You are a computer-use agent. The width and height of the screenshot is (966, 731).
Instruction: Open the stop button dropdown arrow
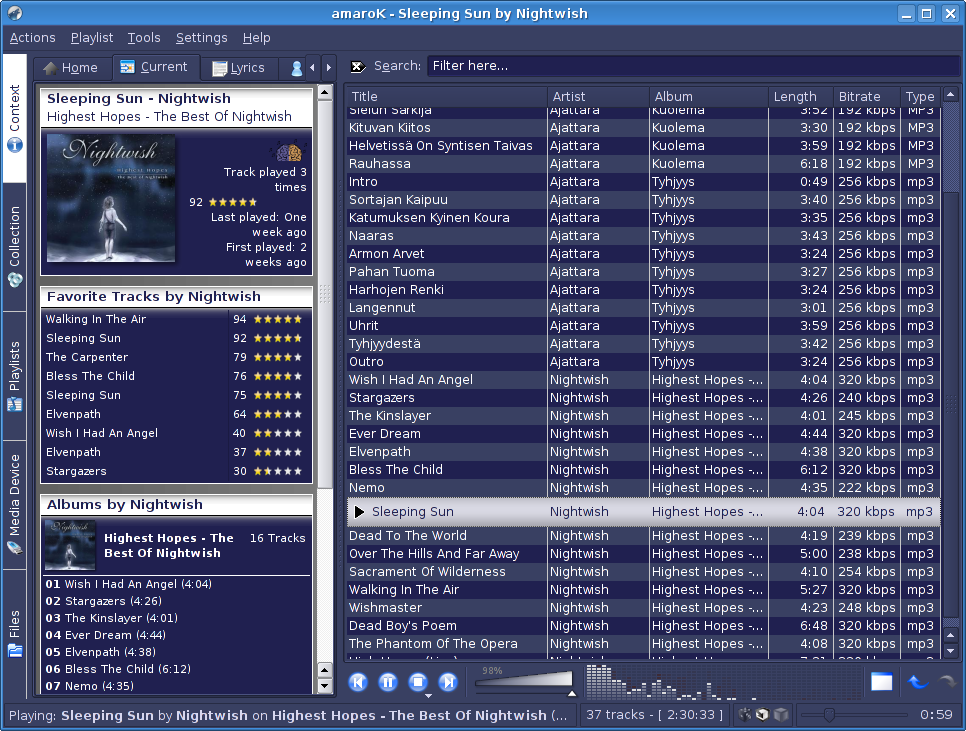pyautogui.click(x=428, y=695)
